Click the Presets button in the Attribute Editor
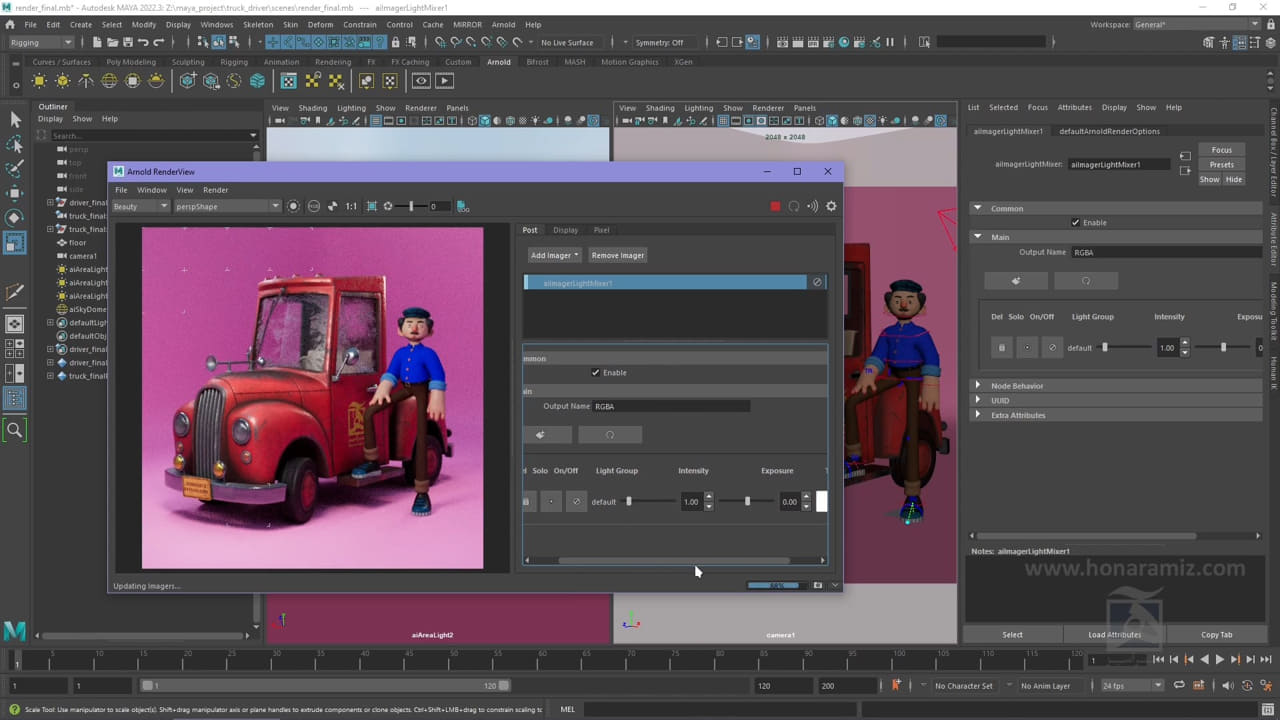The width and height of the screenshot is (1280, 720). point(1221,164)
